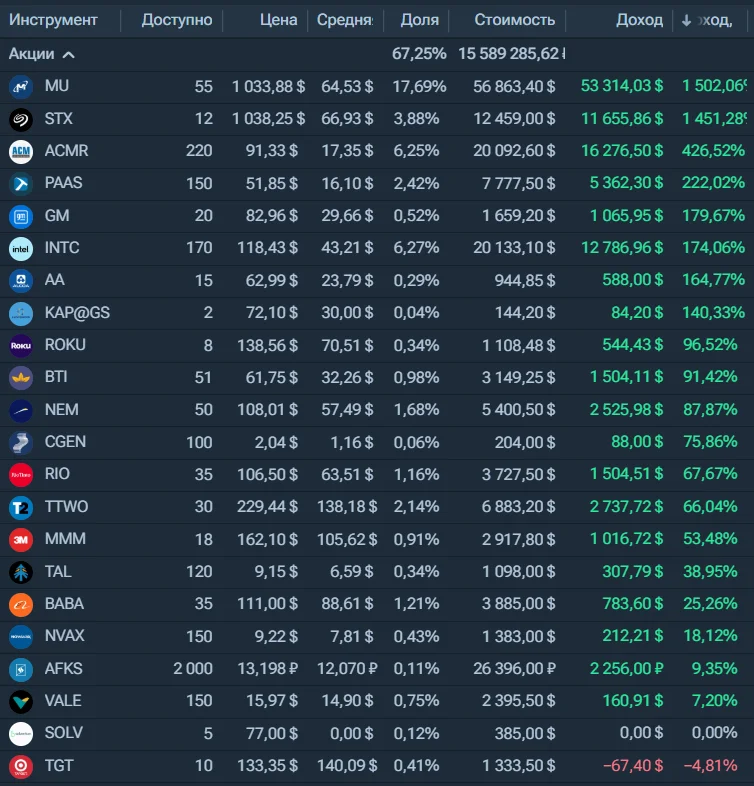The height and width of the screenshot is (786, 754).
Task: Select the ROKU ticker name
Action: click(x=65, y=345)
